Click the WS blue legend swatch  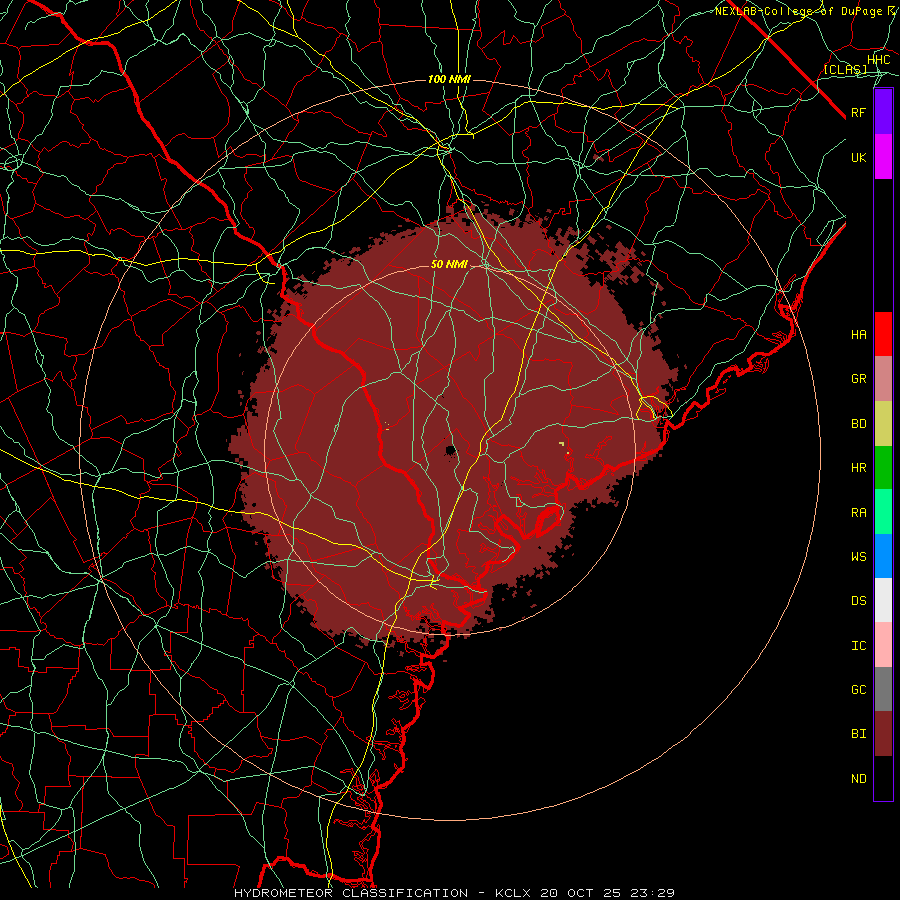pyautogui.click(x=883, y=556)
